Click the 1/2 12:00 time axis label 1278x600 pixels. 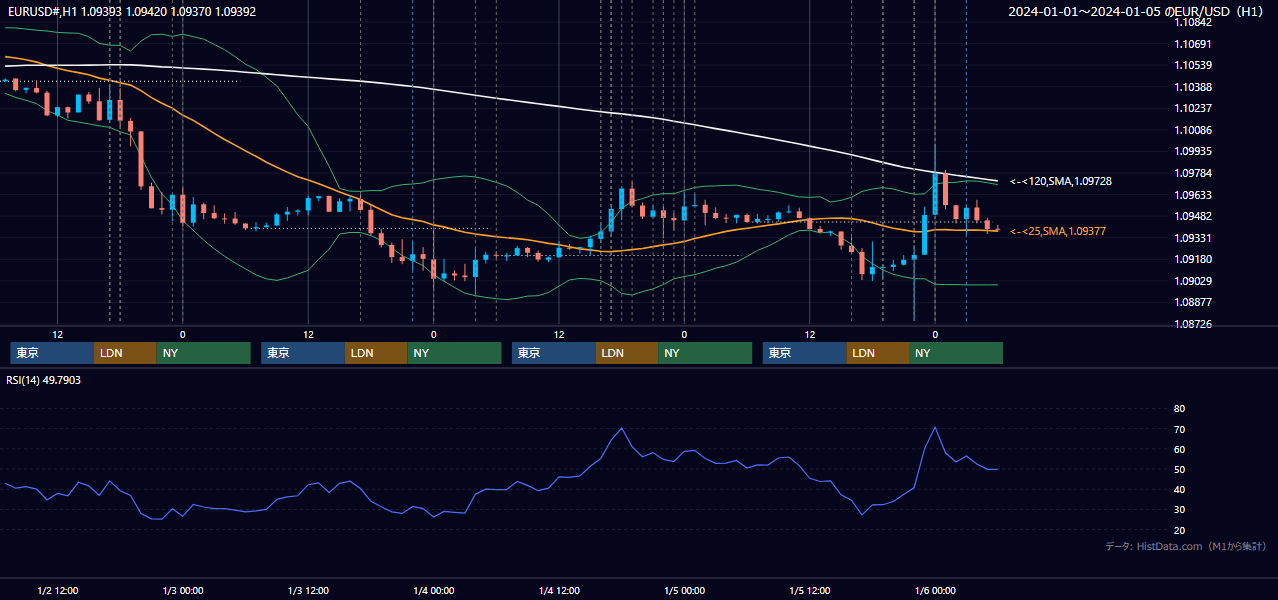point(58,591)
